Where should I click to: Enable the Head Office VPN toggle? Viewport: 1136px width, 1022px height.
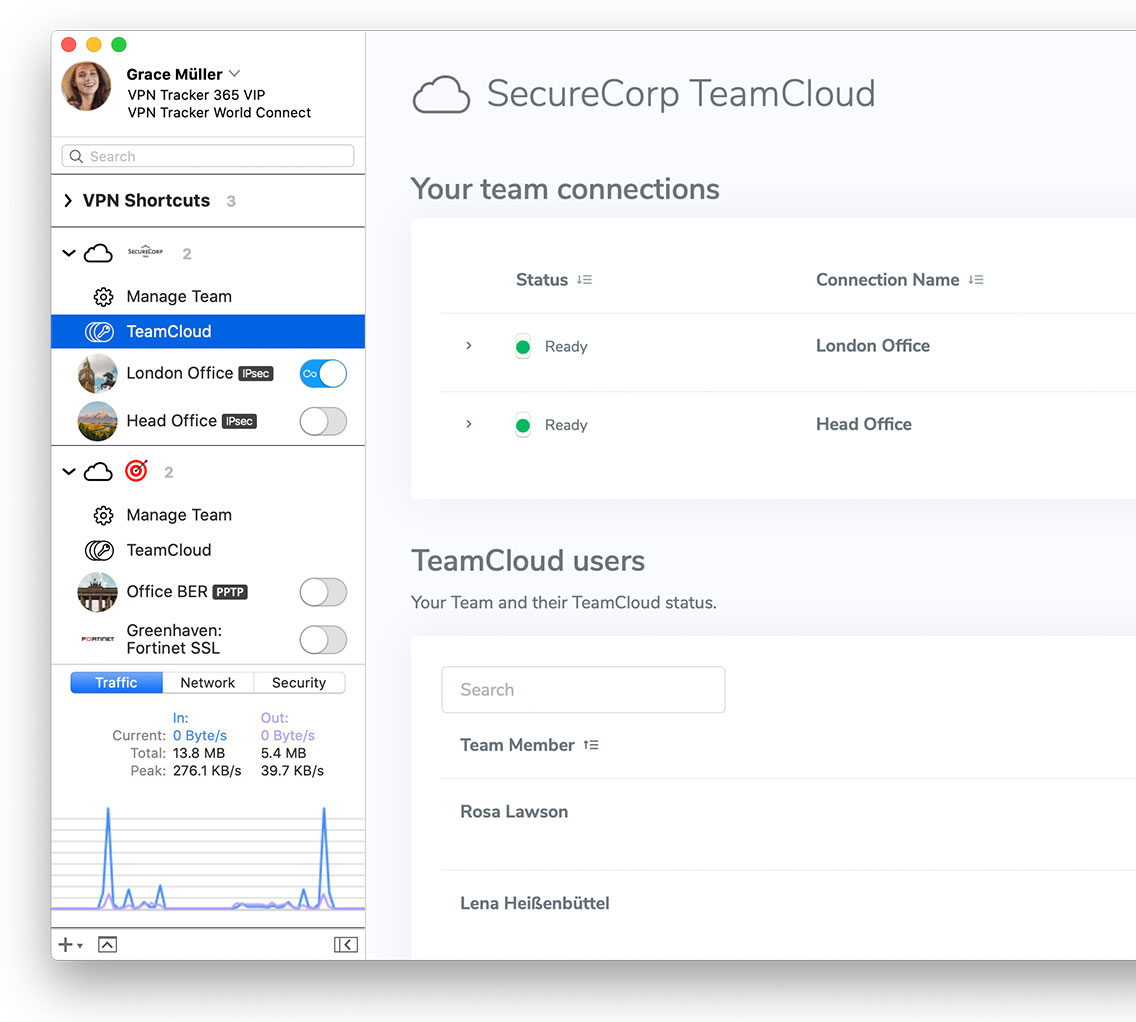point(323,421)
